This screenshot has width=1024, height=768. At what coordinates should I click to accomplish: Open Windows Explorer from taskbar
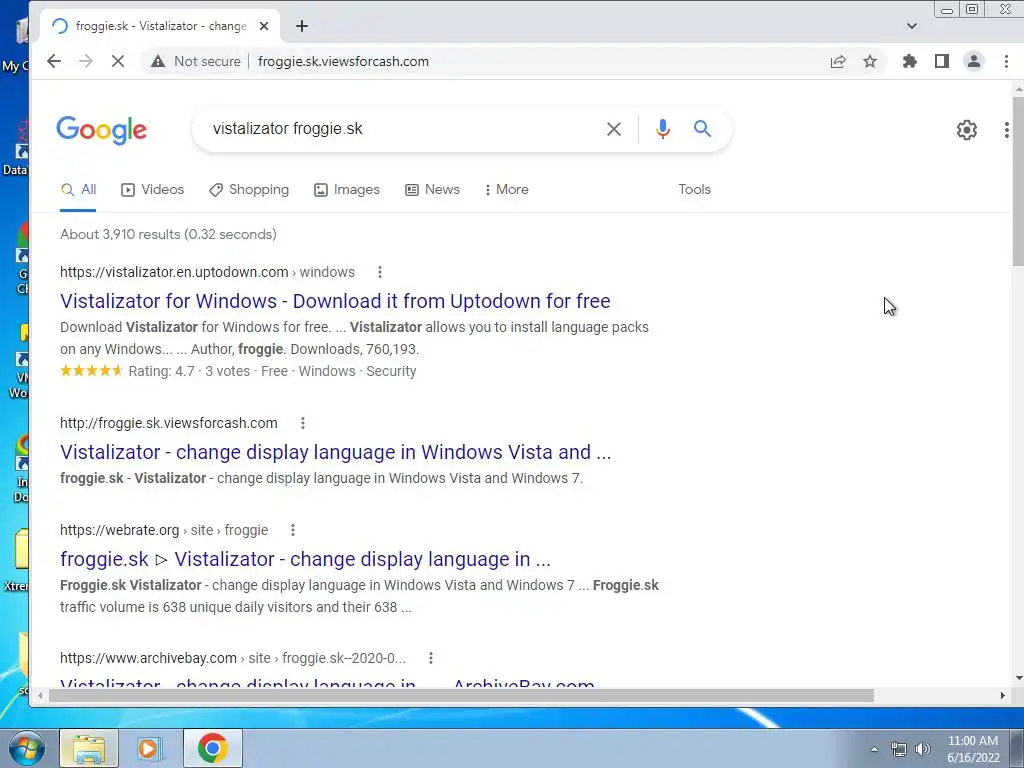[89, 748]
